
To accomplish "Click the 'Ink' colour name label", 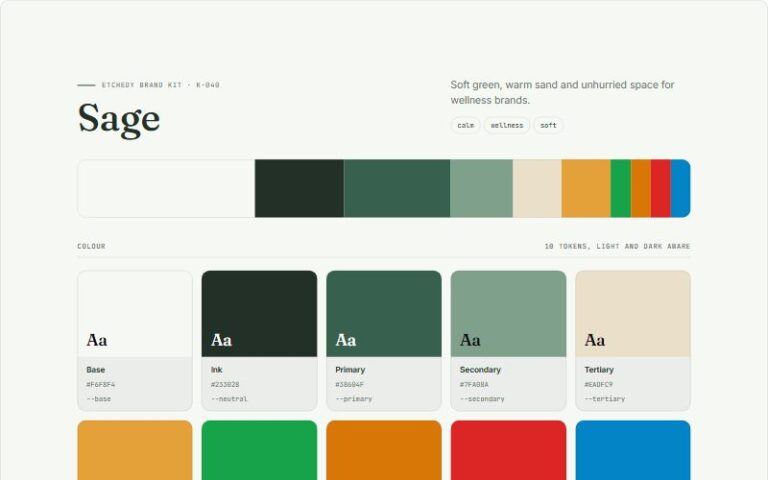I will pyautogui.click(x=216, y=369).
